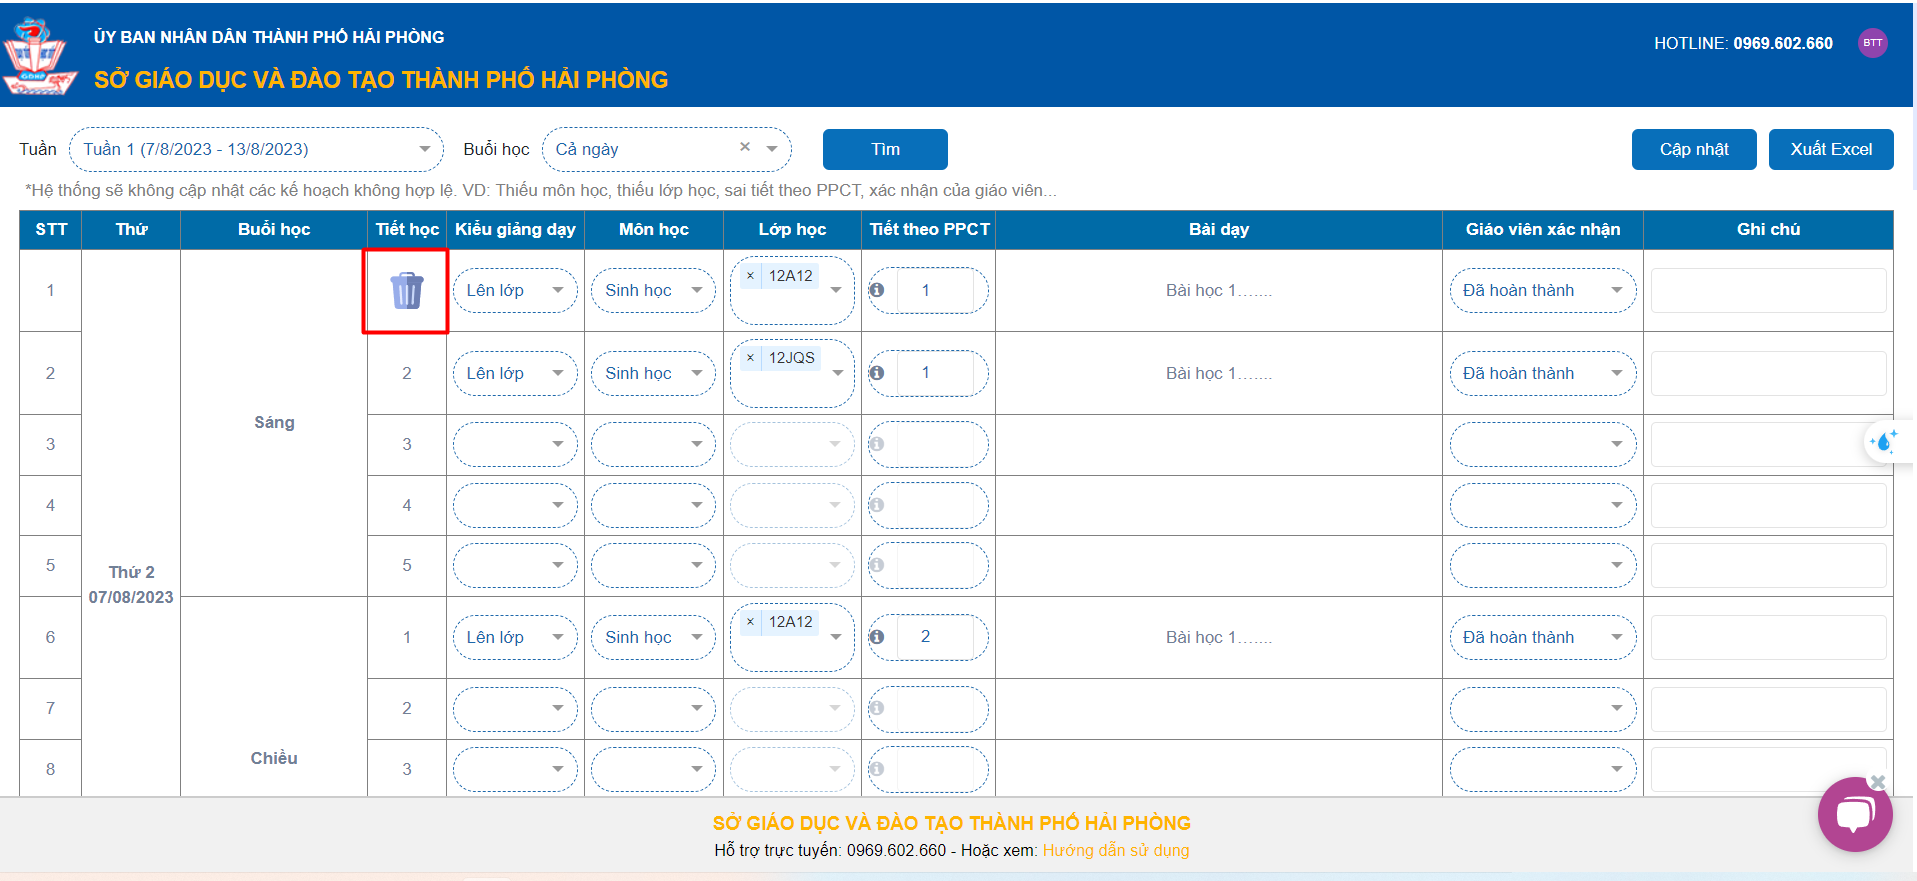
Task: Click the Cập nhật button
Action: pos(1693,150)
